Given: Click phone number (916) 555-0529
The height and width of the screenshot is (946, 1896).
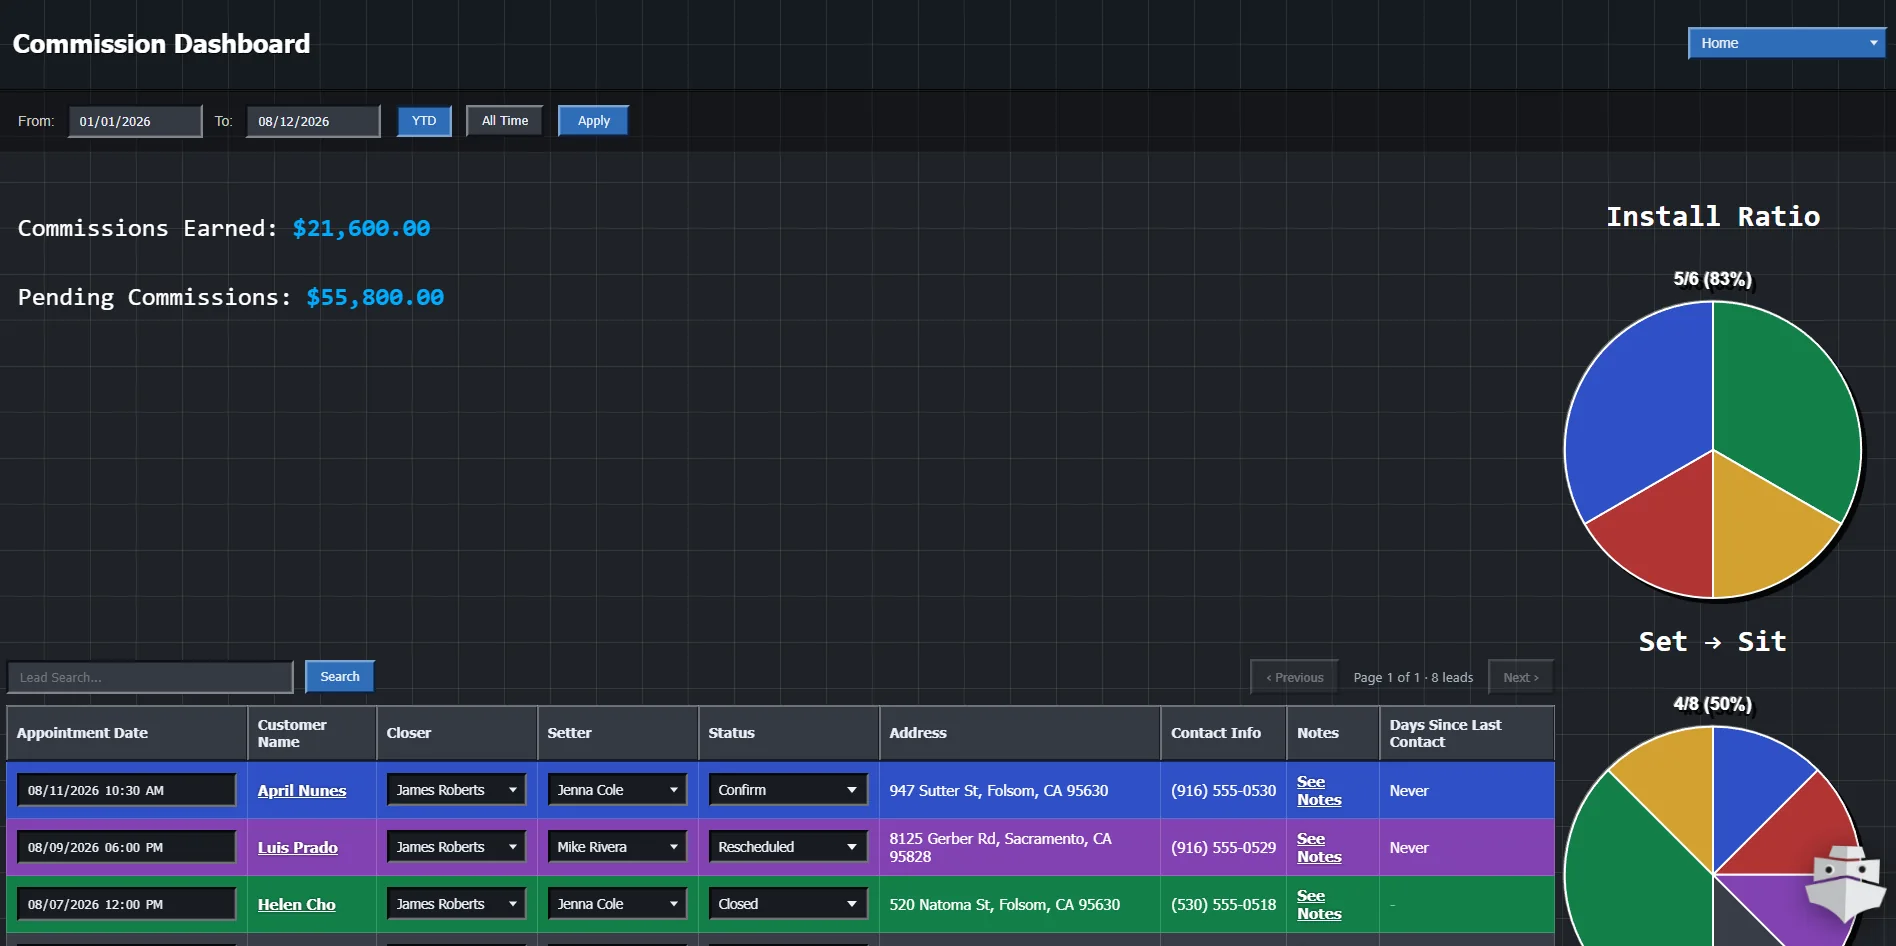Looking at the screenshot, I should pyautogui.click(x=1223, y=847).
